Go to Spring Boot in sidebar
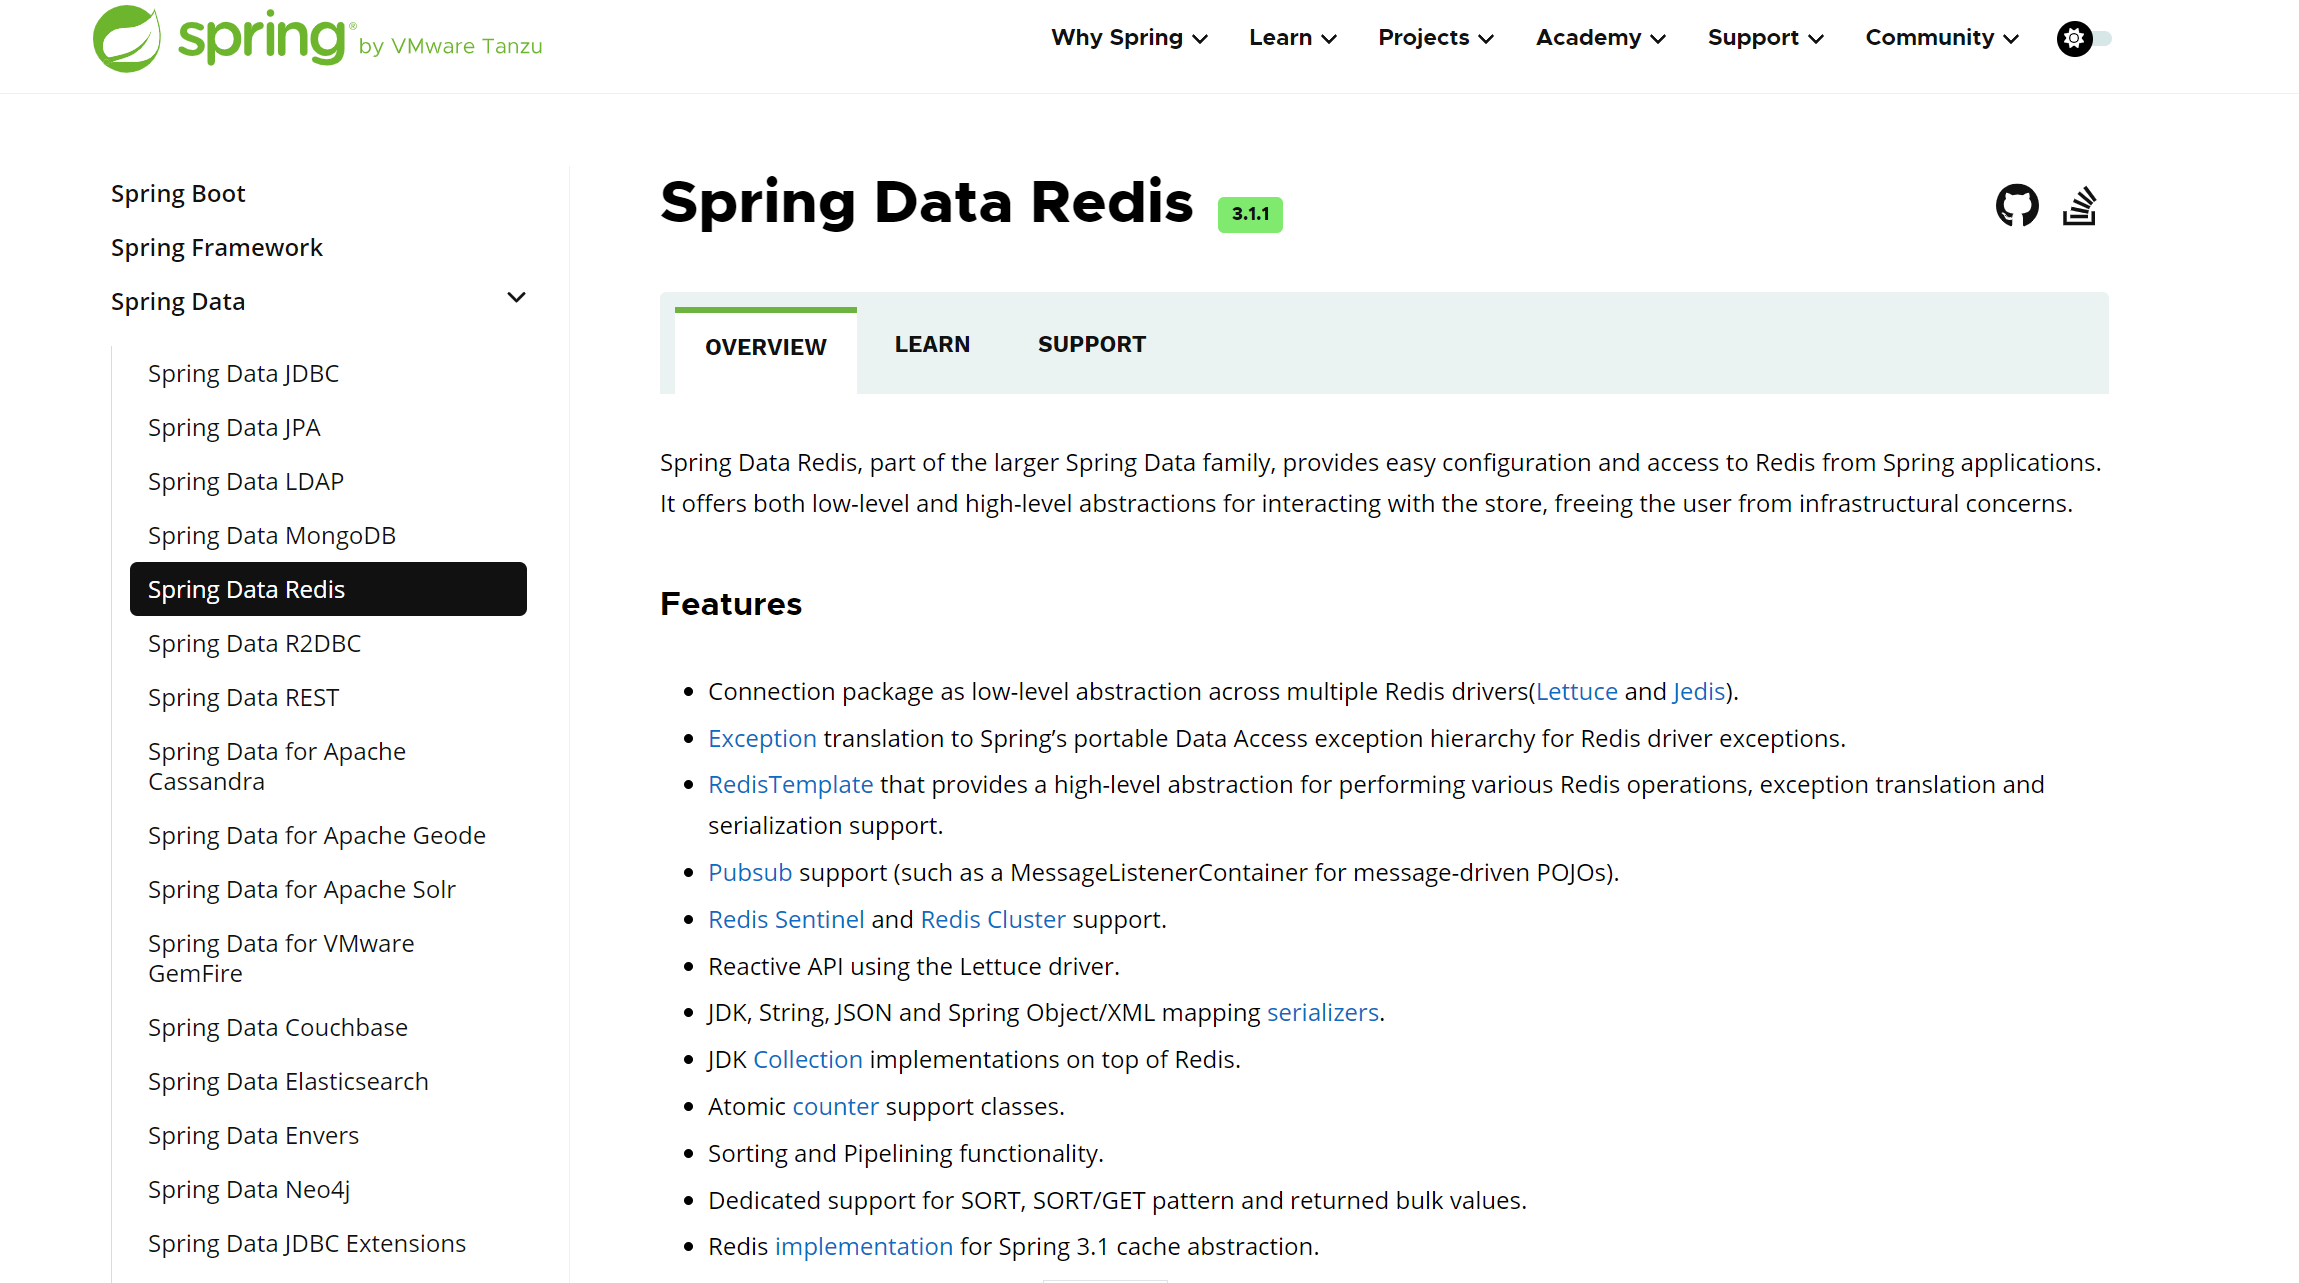Image resolution: width=2299 pixels, height=1283 pixels. (x=178, y=193)
